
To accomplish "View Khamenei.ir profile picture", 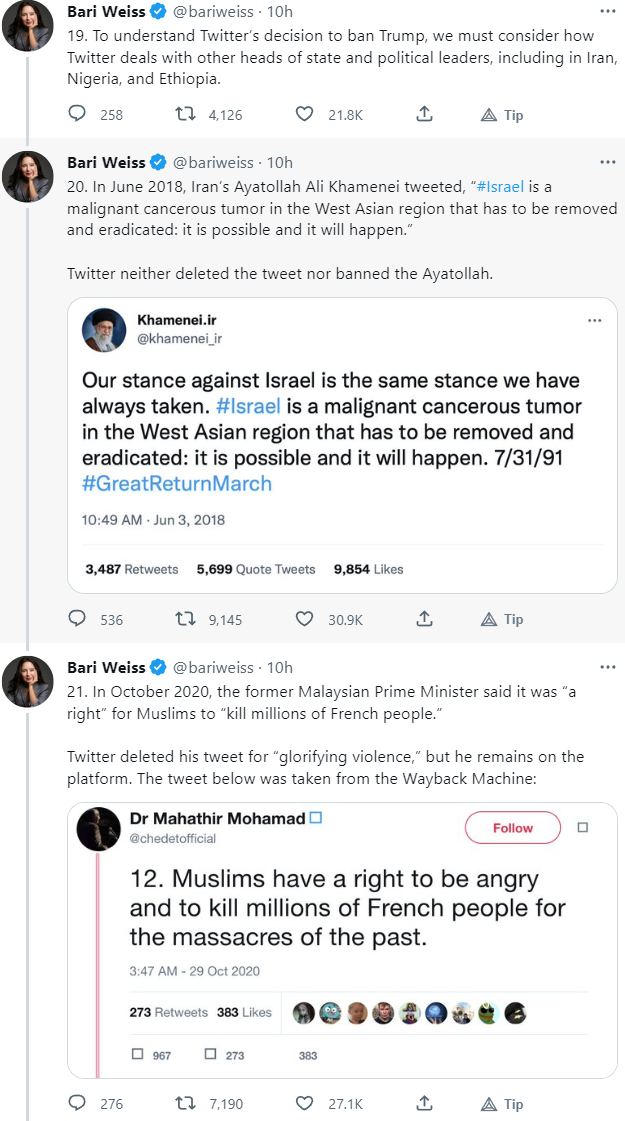I will click(103, 330).
